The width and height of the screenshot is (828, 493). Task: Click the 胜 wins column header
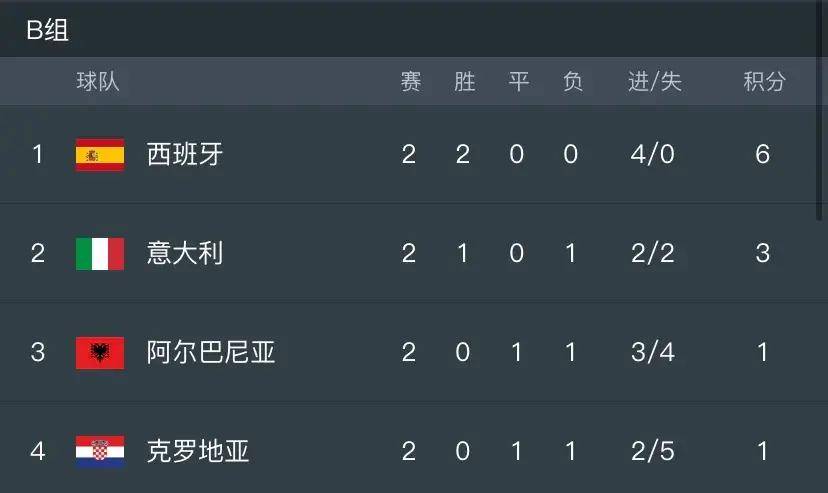pos(464,82)
